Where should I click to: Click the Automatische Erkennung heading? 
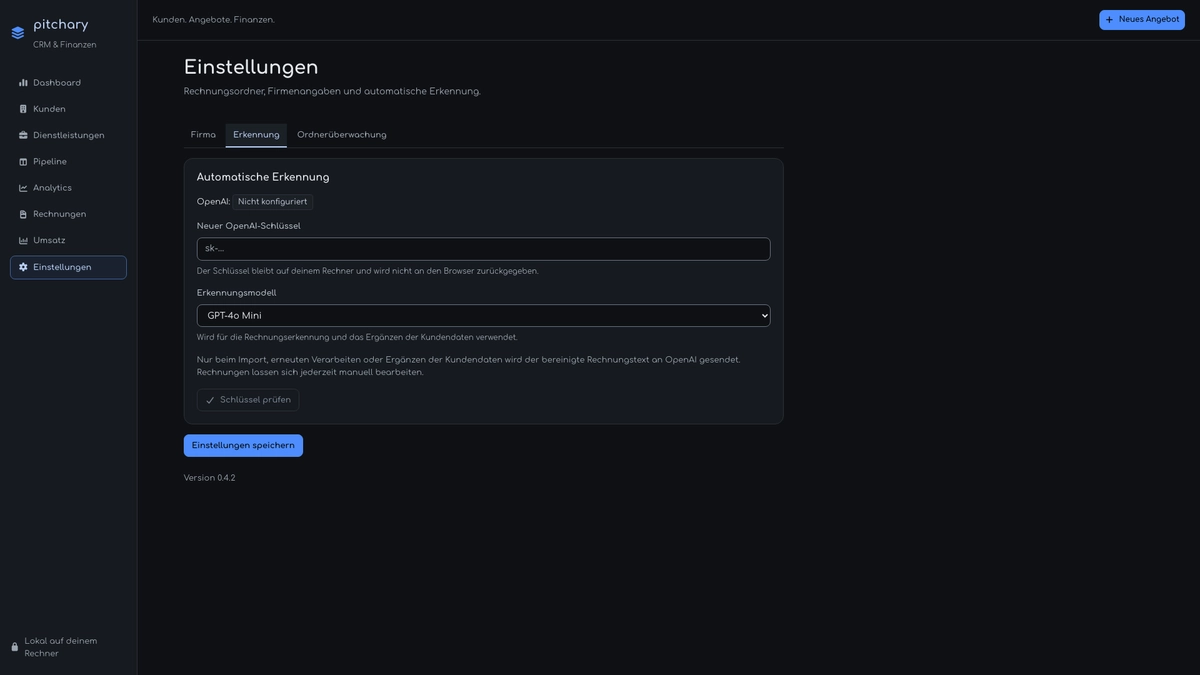[x=263, y=178]
